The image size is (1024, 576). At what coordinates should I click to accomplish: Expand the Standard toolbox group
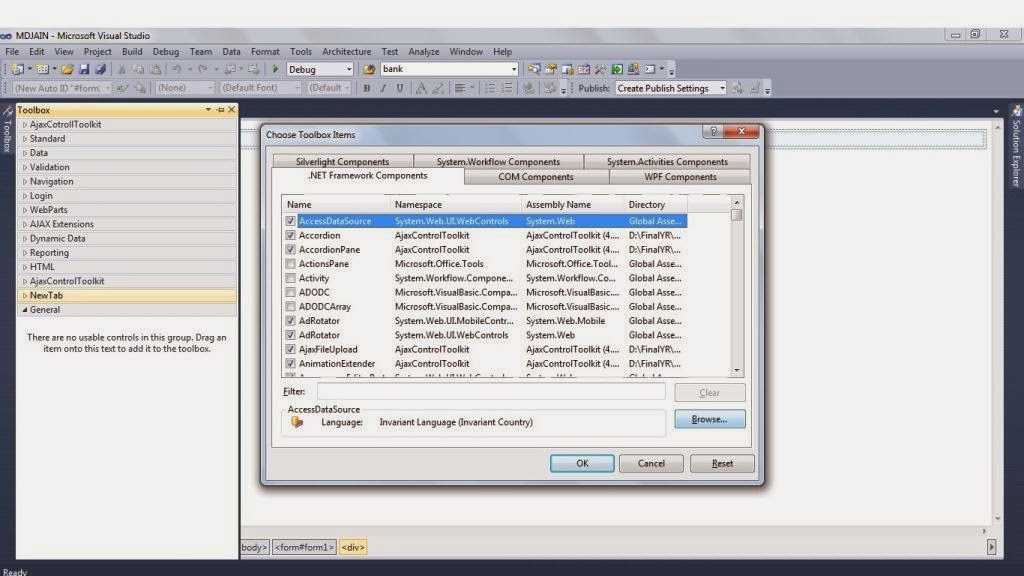(25, 138)
